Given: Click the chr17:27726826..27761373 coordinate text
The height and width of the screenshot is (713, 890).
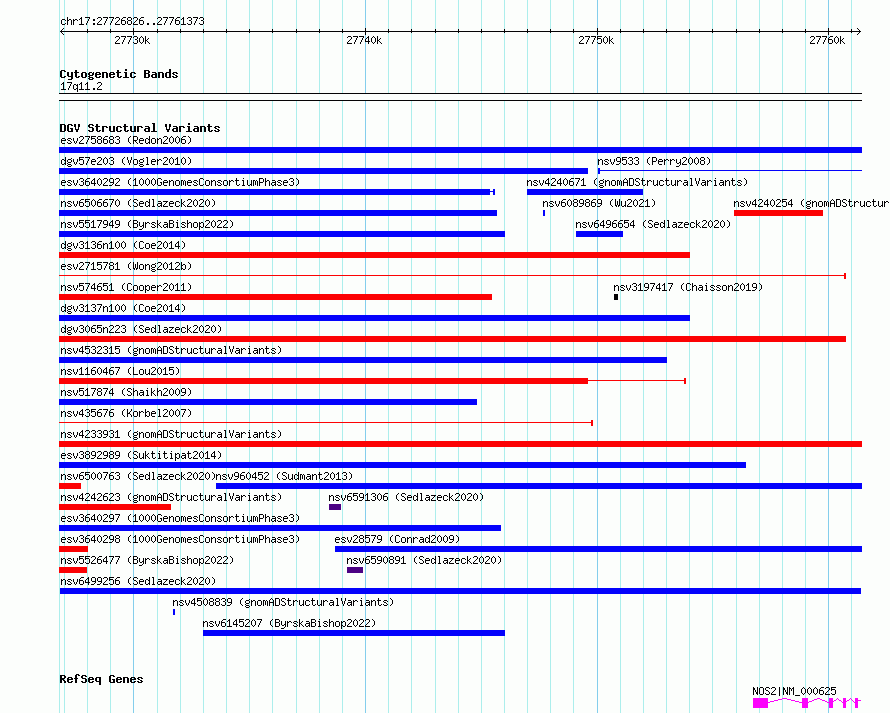Looking at the screenshot, I should coord(132,21).
